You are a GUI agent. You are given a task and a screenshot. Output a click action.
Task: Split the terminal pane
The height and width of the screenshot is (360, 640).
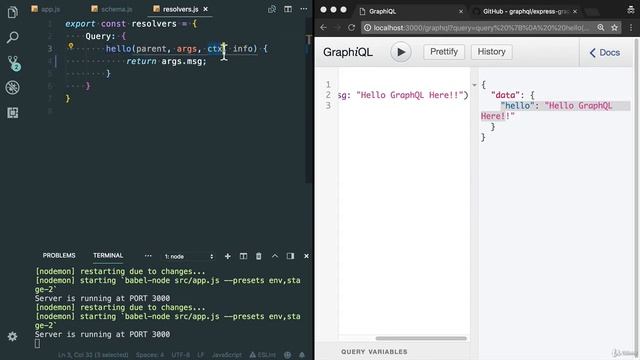[243, 256]
